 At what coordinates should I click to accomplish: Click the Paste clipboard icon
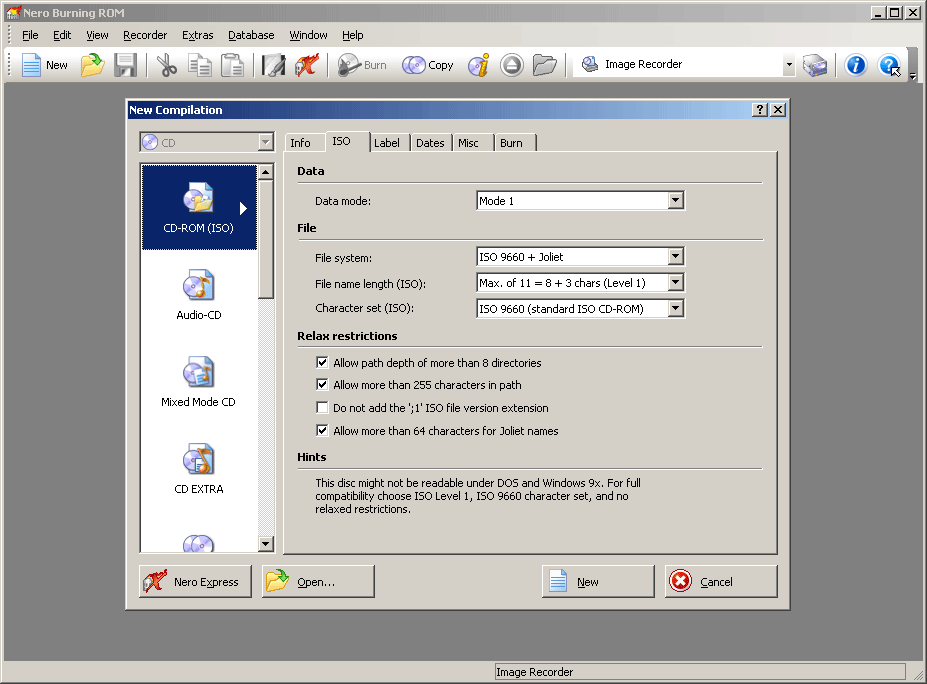pos(232,64)
